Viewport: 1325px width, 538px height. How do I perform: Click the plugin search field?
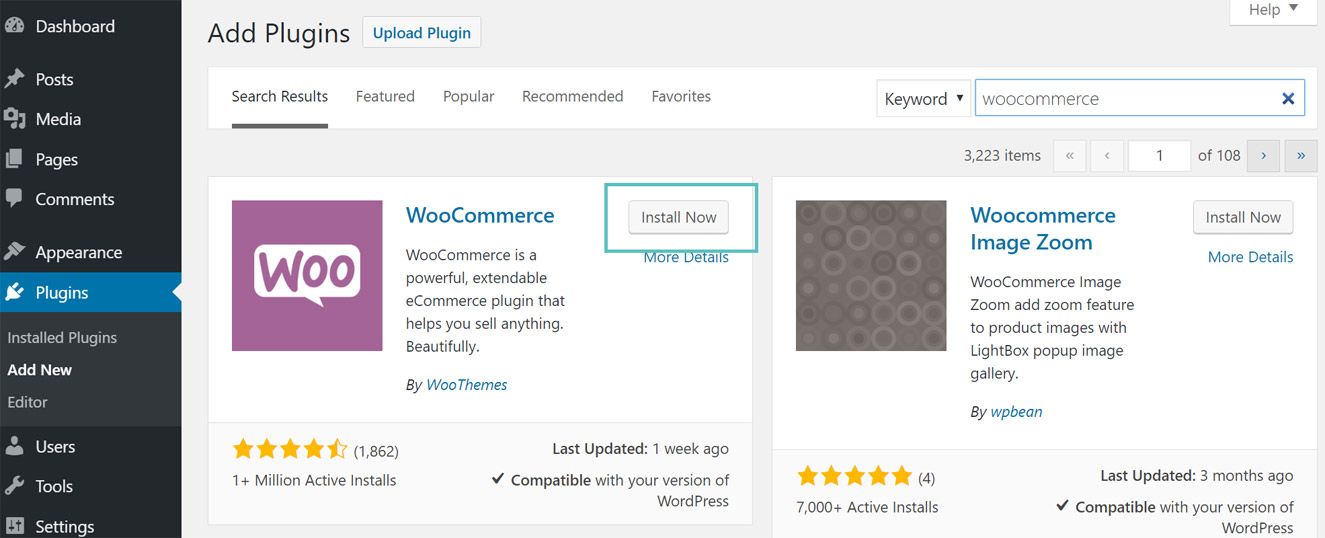pos(1140,98)
